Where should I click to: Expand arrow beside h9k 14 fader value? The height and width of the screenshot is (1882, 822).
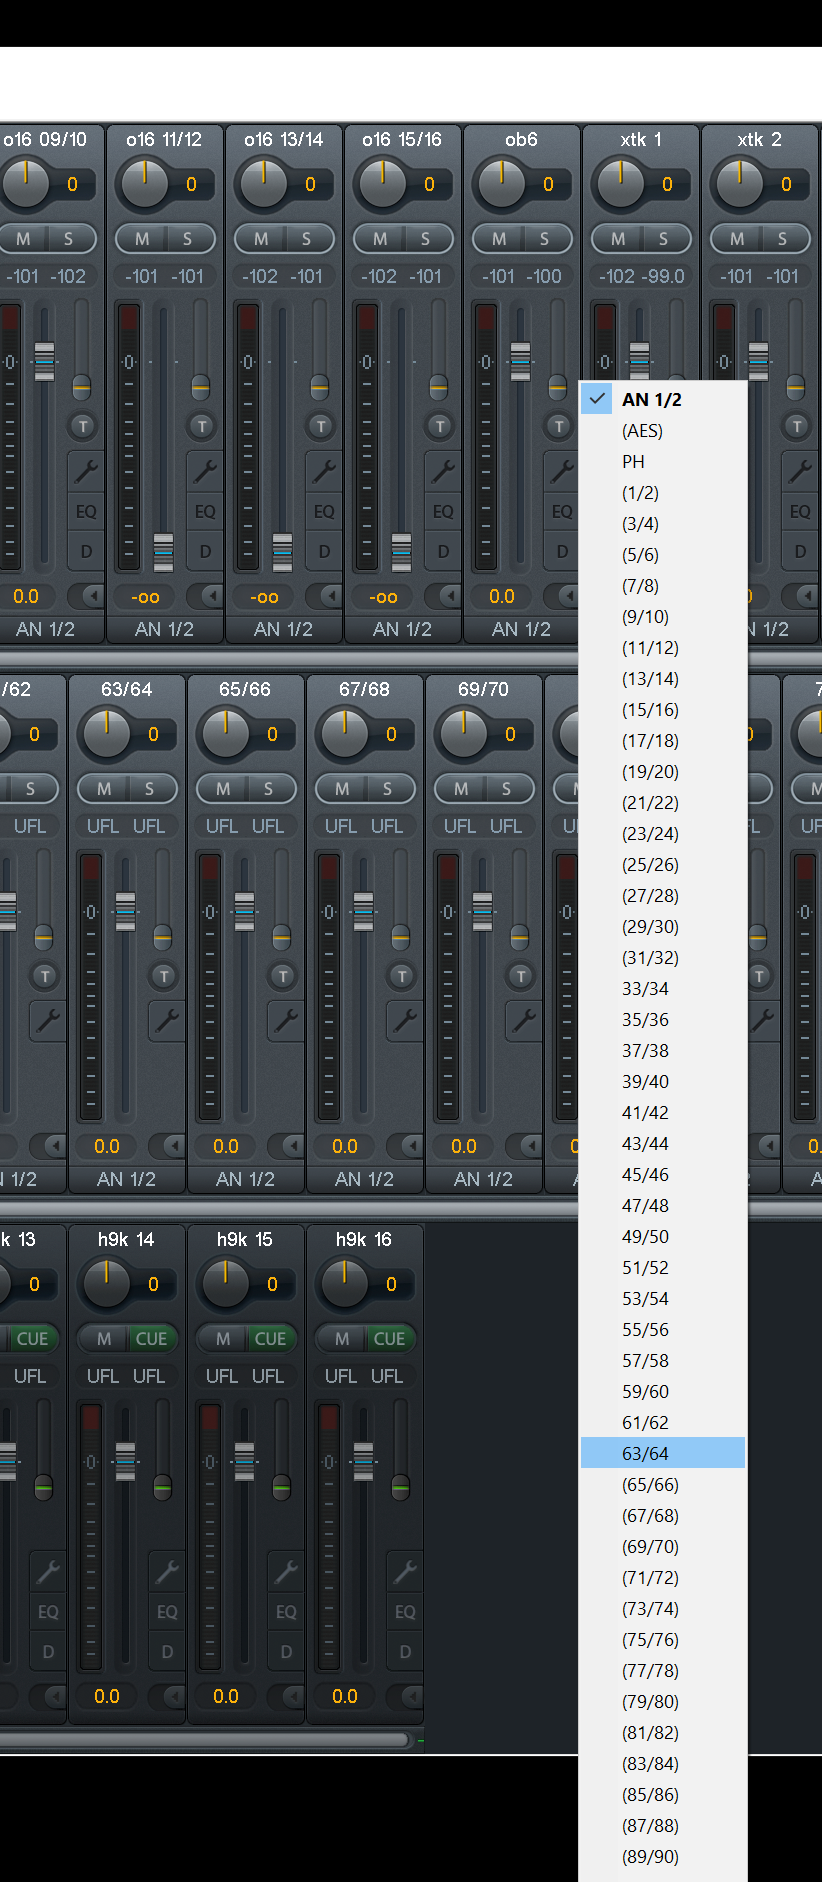coord(167,1696)
